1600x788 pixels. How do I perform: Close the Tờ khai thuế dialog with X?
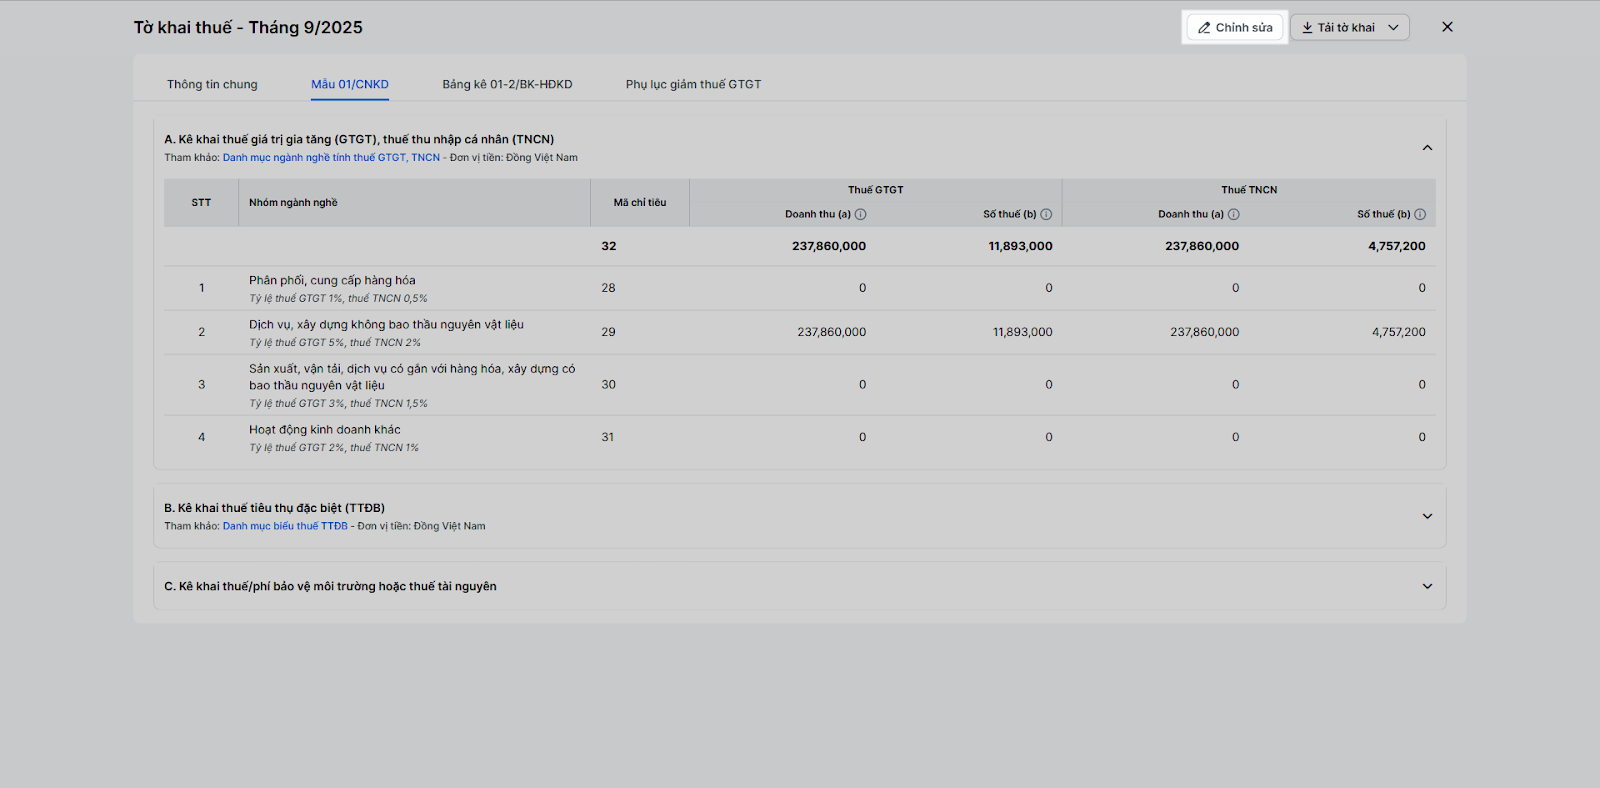click(x=1447, y=27)
